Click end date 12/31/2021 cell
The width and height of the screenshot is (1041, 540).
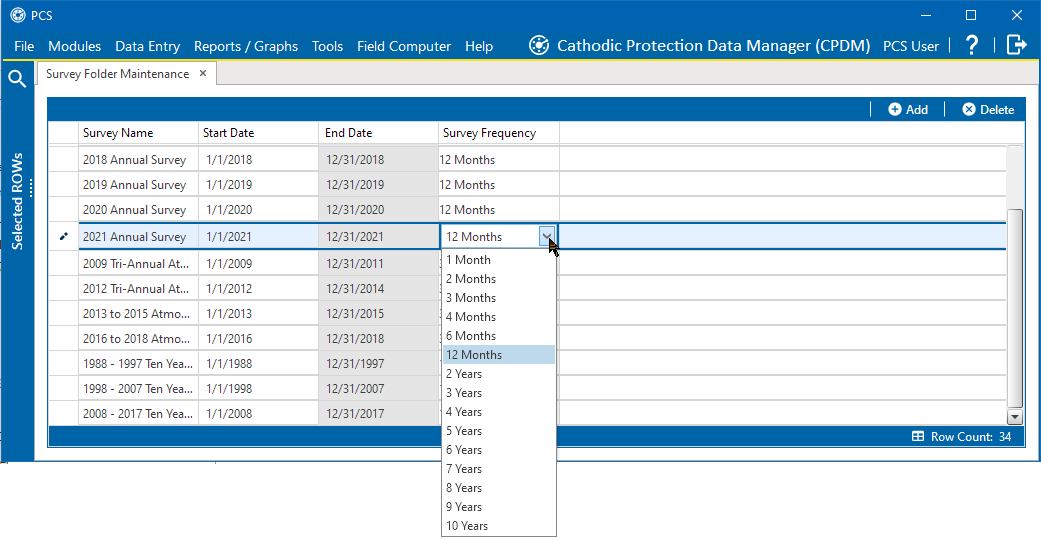[x=378, y=236]
